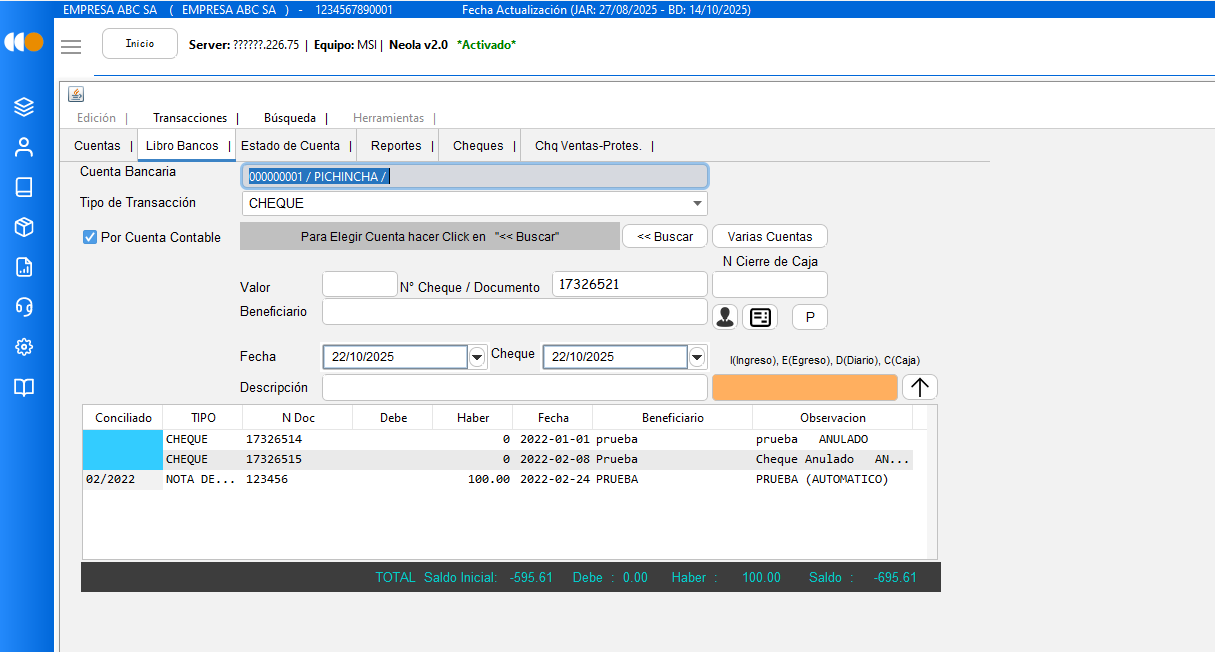Uncheck the Por Cuenta Contable checkbox
Viewport: 1215px width, 652px height.
[90, 237]
